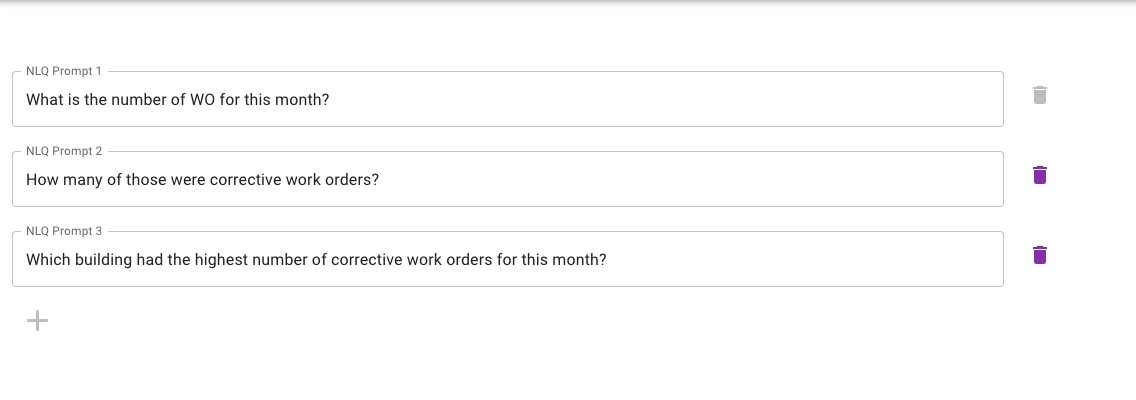Click the "NLQ Prompt 2" field label
The width and height of the screenshot is (1136, 400).
64,151
